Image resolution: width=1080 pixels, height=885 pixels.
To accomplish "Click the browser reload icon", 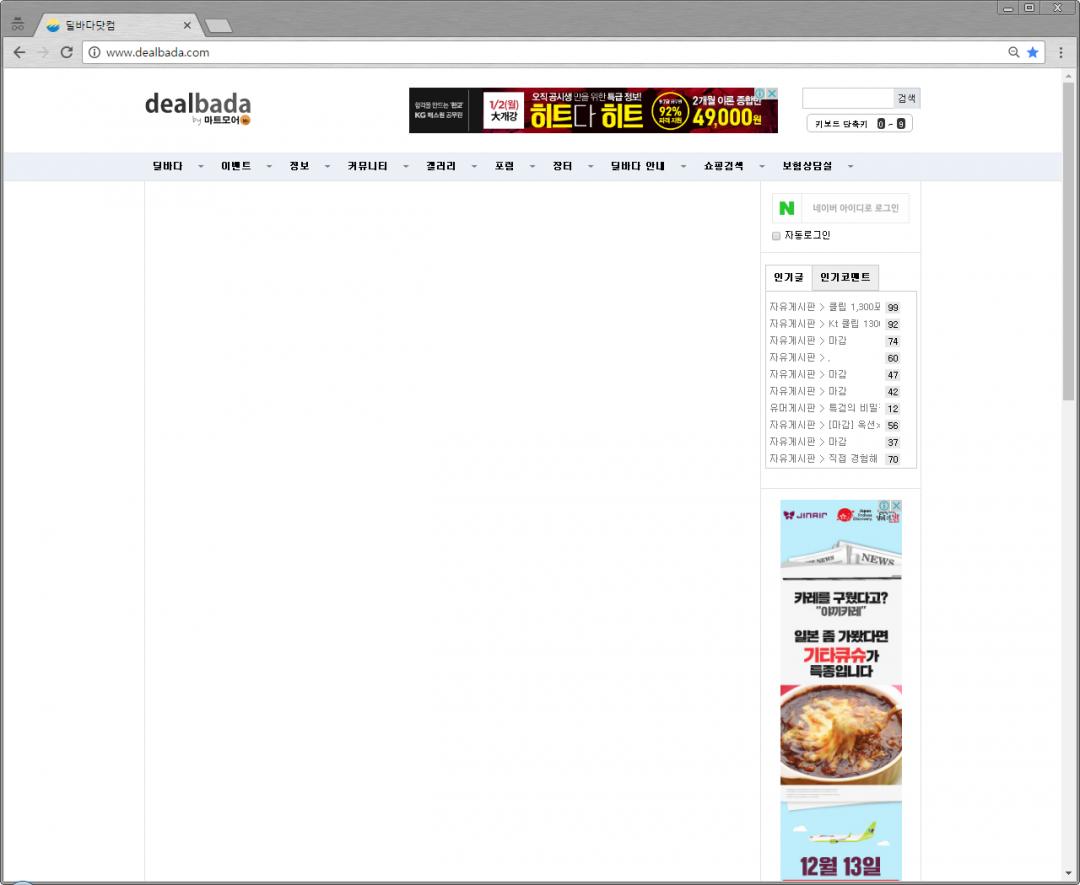I will pos(67,52).
